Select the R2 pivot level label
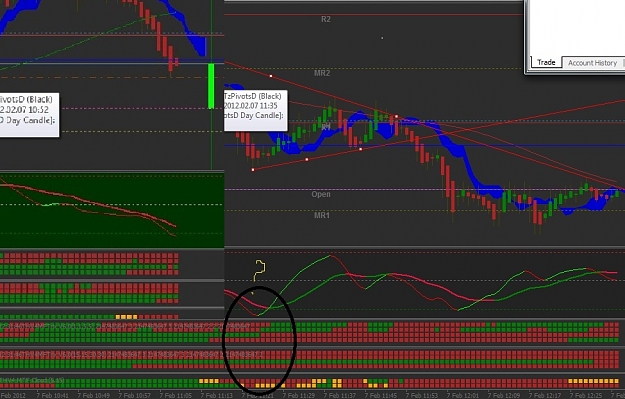Image resolution: width=625 pixels, height=399 pixels. click(x=326, y=19)
